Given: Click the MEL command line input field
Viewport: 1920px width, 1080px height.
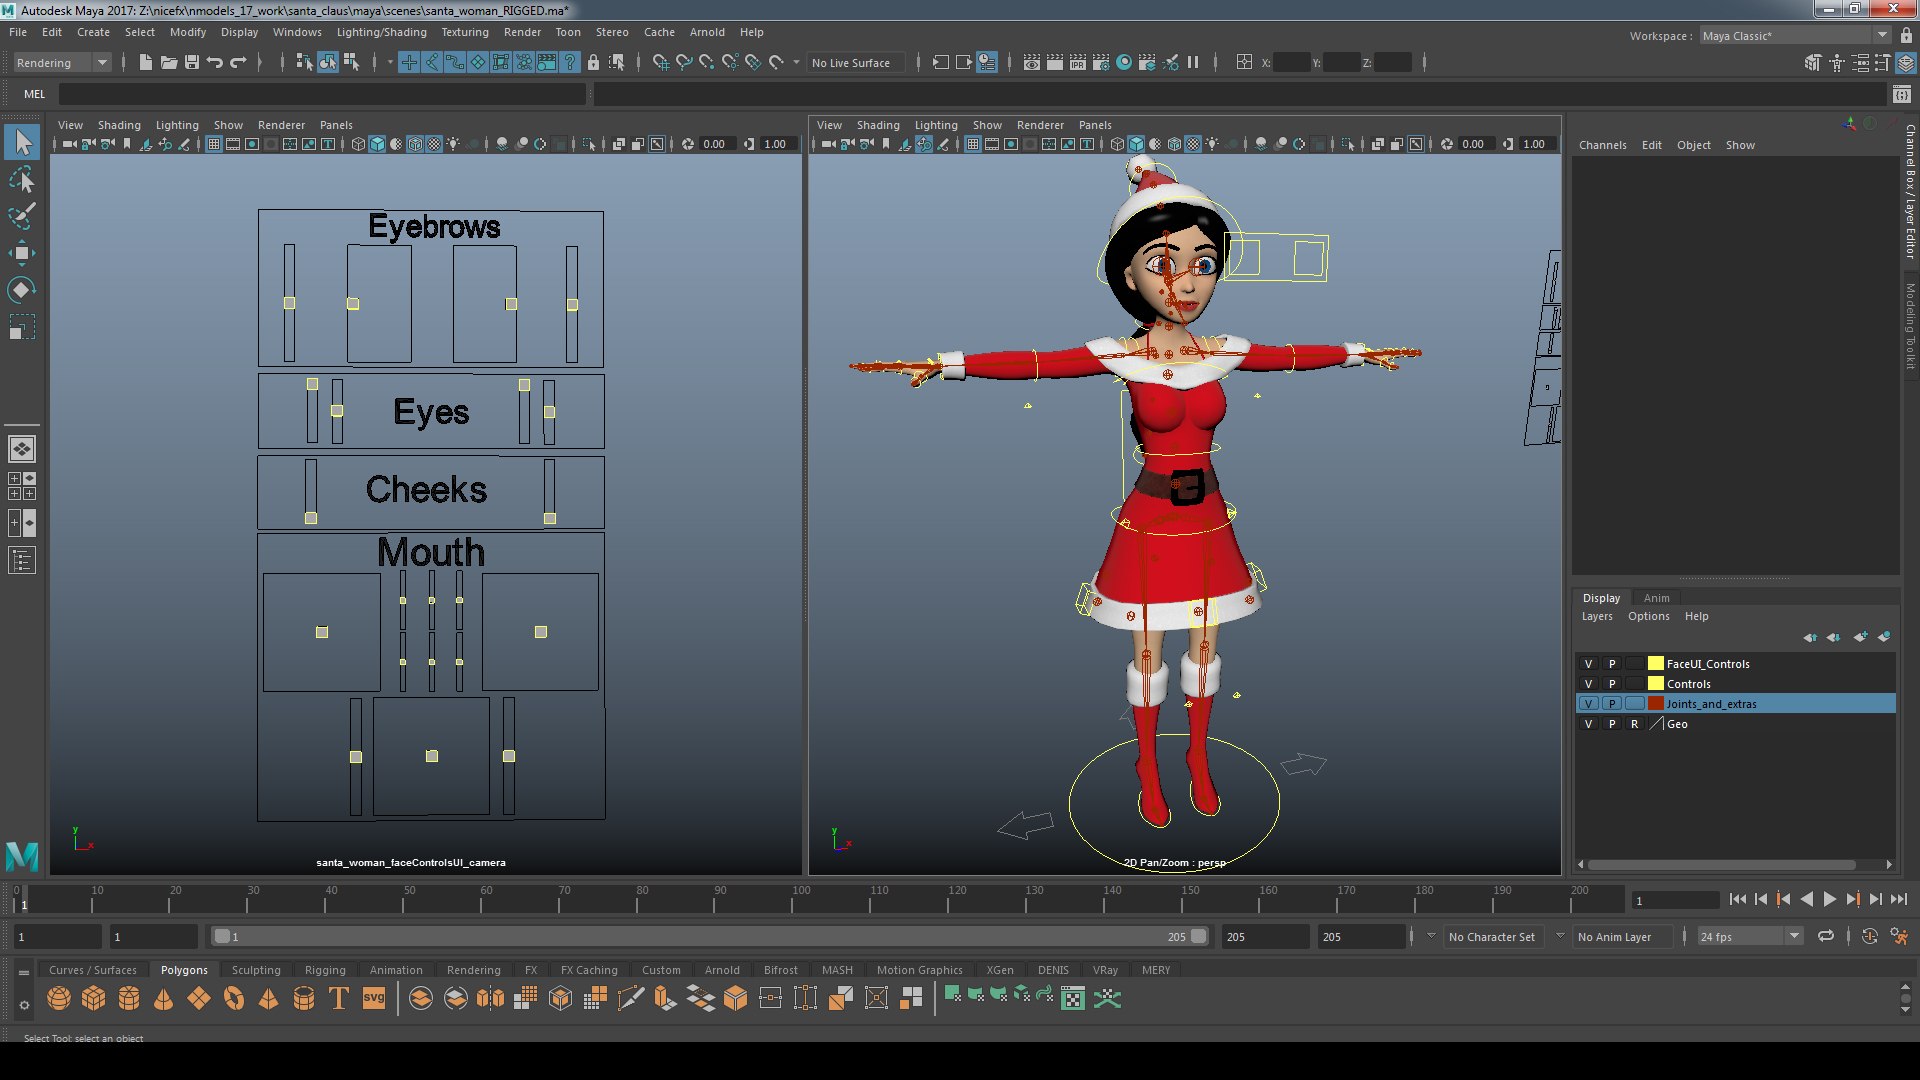Looking at the screenshot, I should (x=322, y=94).
